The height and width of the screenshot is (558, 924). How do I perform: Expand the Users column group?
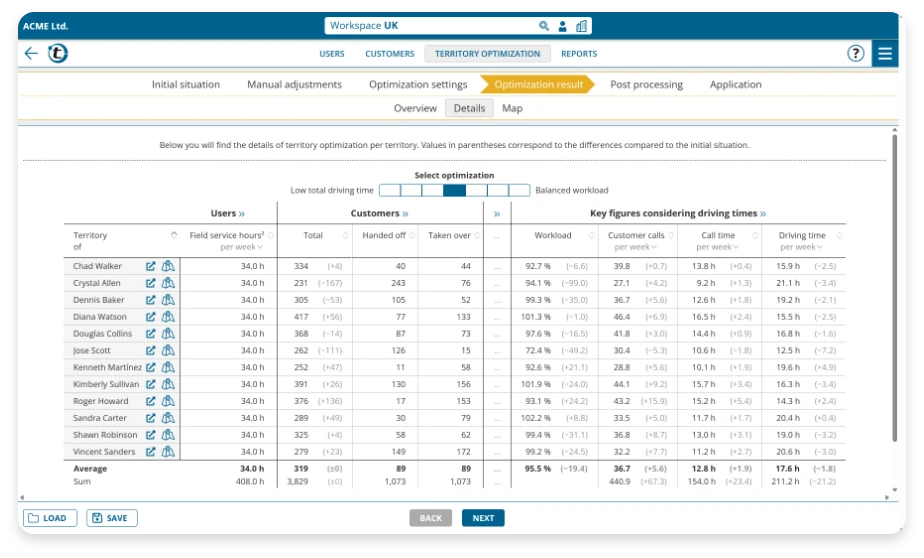coord(242,214)
